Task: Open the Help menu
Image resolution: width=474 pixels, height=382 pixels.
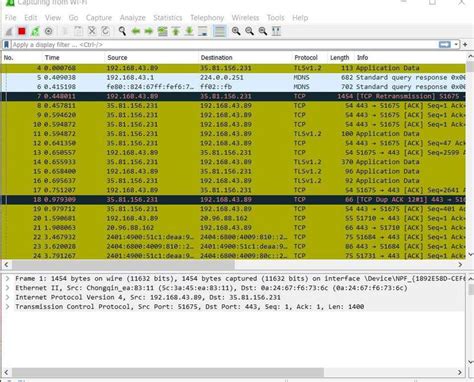Action: coord(300,18)
